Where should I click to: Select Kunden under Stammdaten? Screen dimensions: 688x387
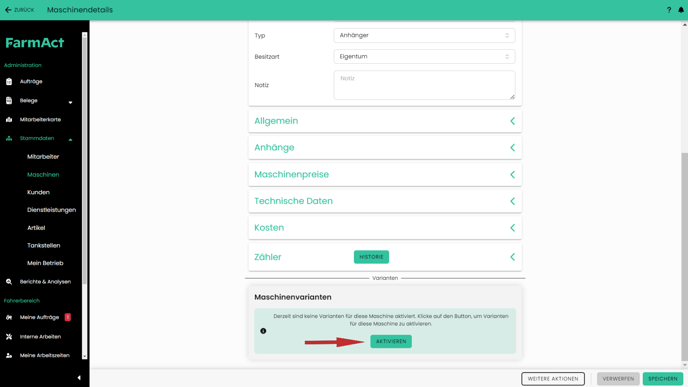pyautogui.click(x=38, y=192)
